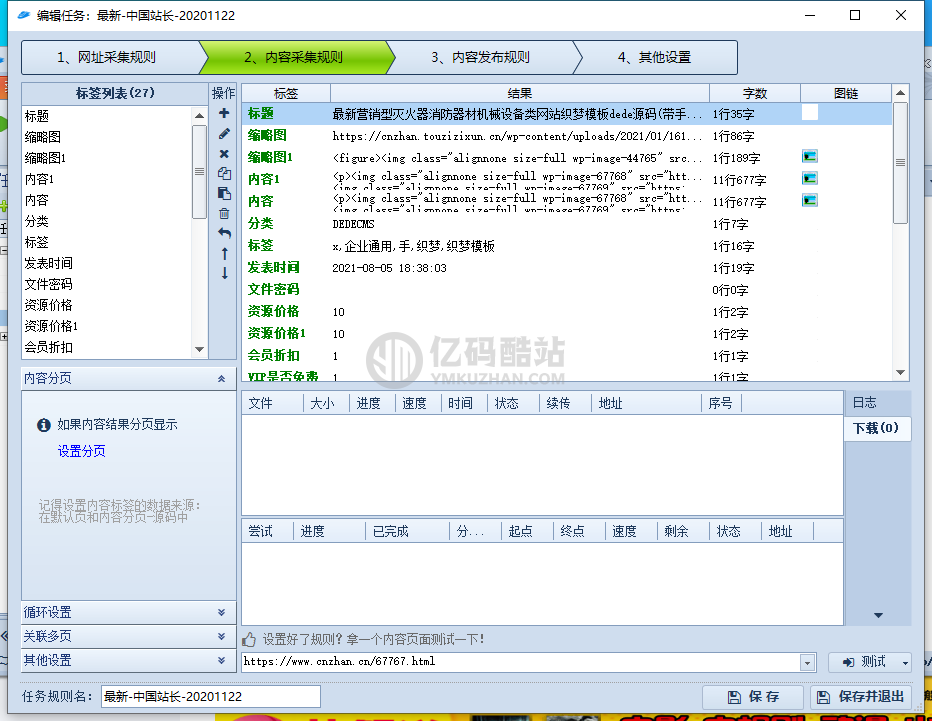This screenshot has height=721, width=932.
Task: Click image link icon in 内容 row
Action: click(x=810, y=200)
